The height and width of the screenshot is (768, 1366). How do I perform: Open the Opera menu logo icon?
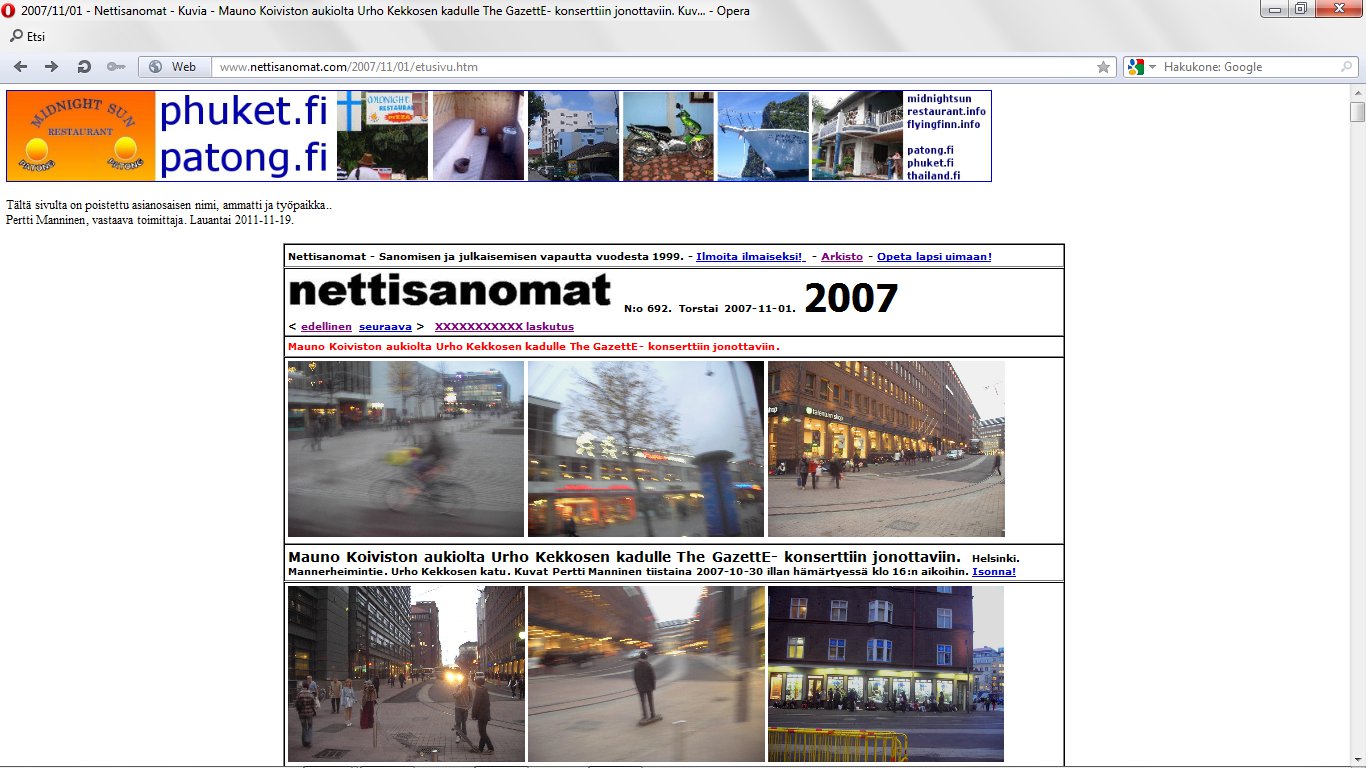(x=9, y=11)
